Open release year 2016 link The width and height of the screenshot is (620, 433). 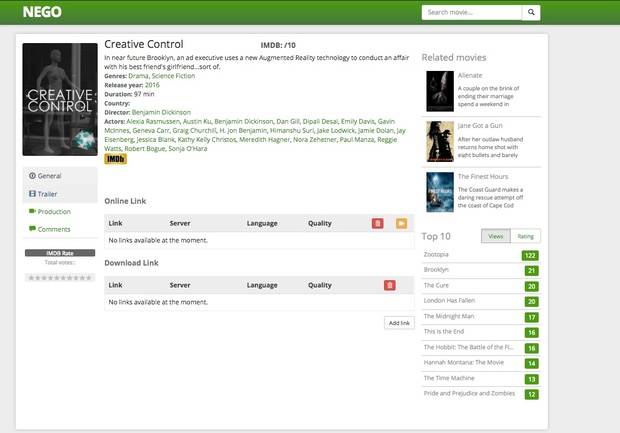(x=152, y=85)
